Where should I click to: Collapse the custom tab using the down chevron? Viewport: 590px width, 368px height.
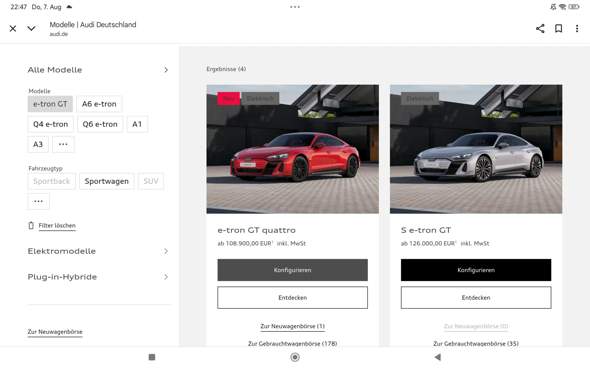(x=31, y=29)
